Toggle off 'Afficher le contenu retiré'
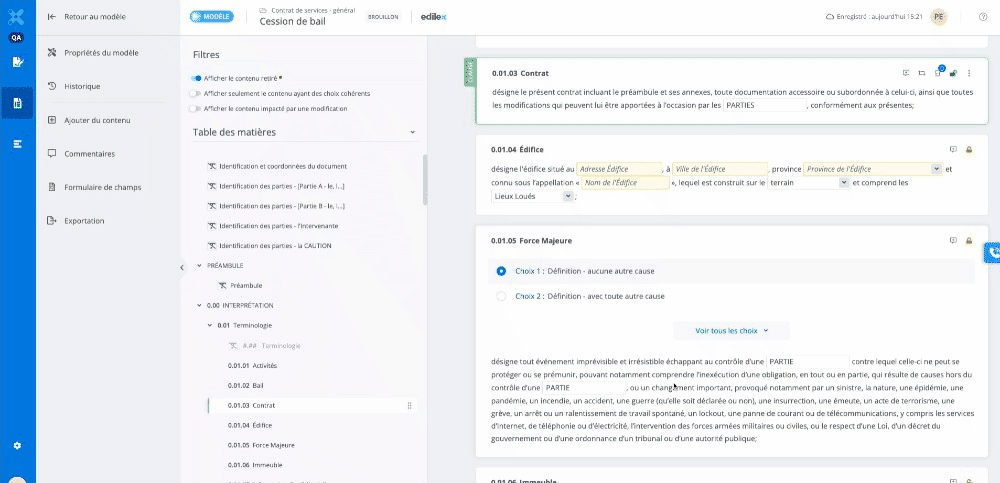 [x=197, y=77]
